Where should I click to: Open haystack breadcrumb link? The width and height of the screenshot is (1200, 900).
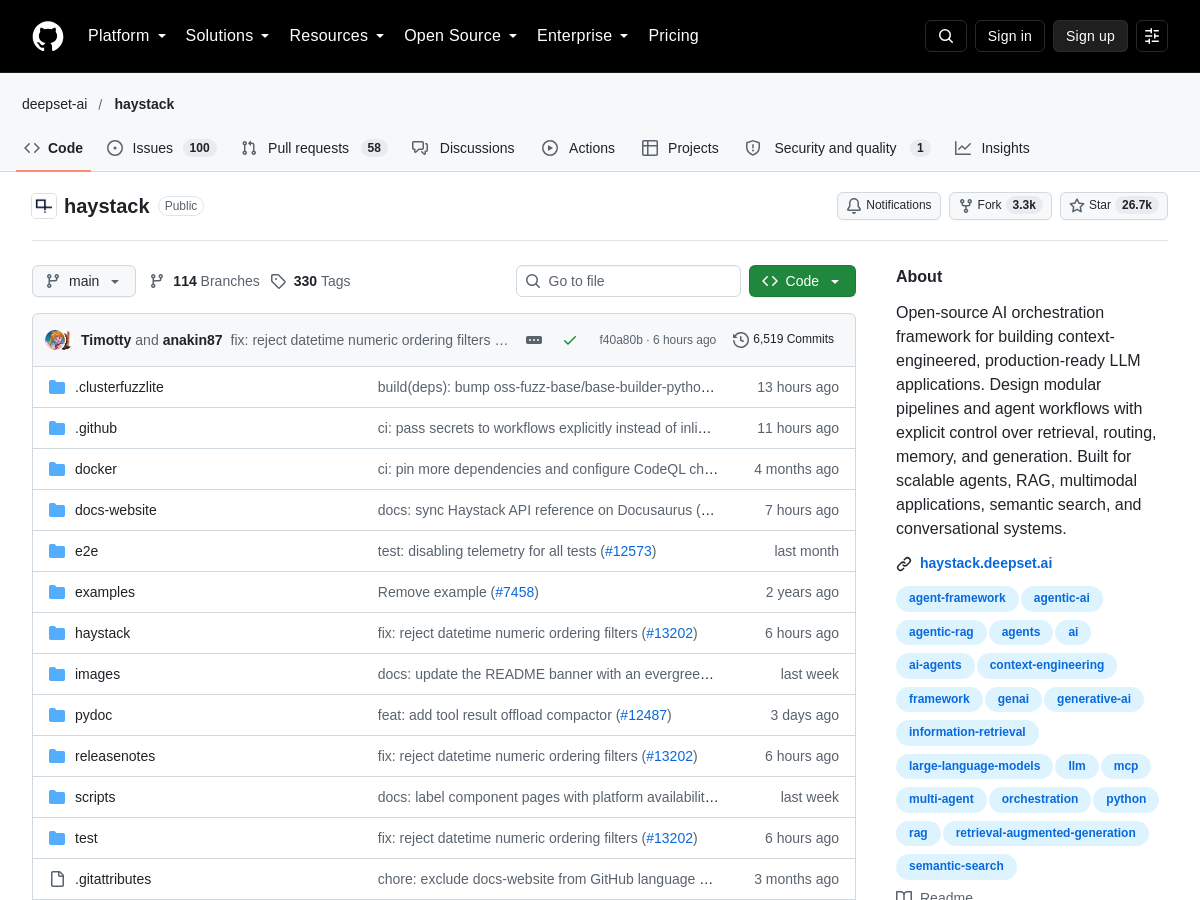(144, 104)
